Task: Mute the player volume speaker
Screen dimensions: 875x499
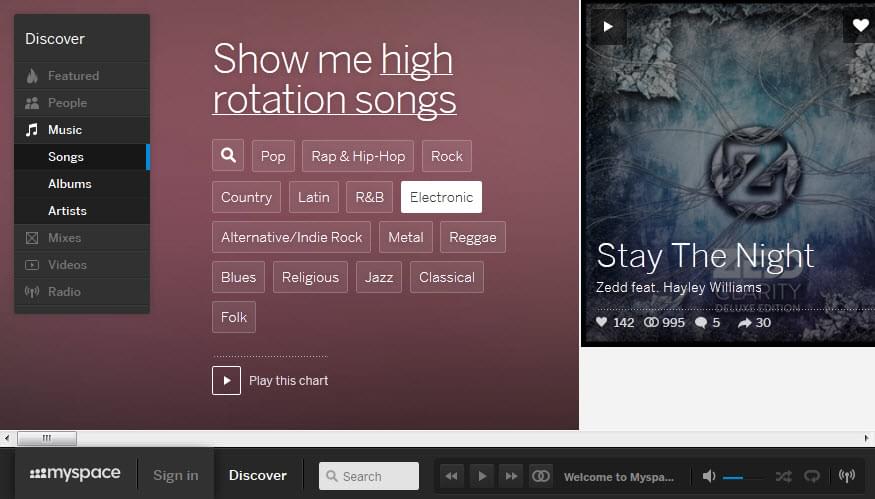Action: point(709,476)
